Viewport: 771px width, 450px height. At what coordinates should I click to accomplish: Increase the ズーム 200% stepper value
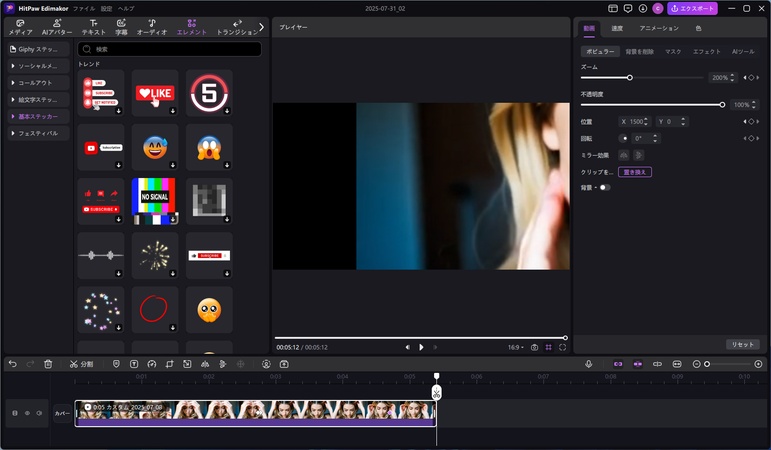pos(732,75)
